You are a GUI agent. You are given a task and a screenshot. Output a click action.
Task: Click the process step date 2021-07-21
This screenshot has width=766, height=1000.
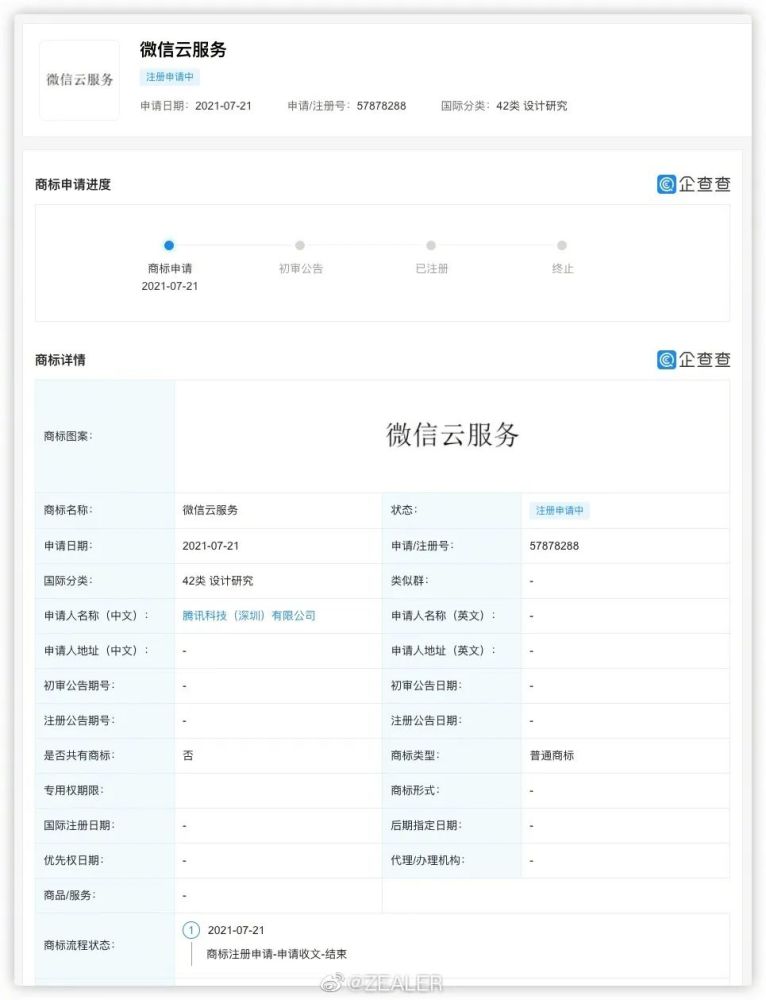click(x=236, y=930)
